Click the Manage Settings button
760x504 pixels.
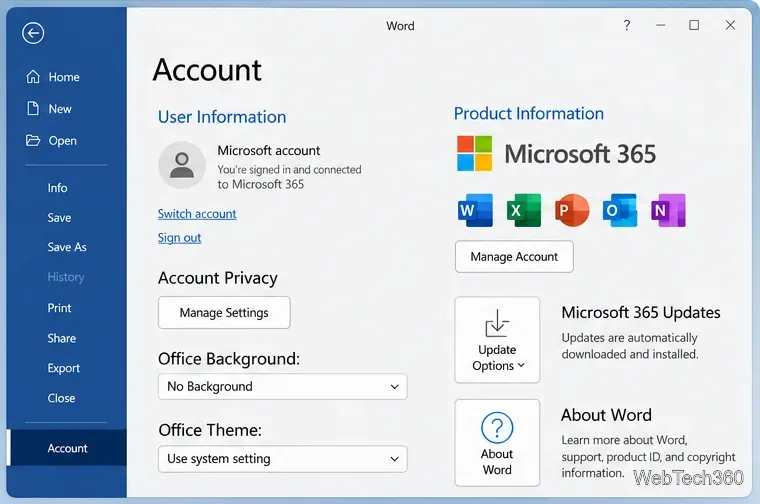(x=224, y=313)
